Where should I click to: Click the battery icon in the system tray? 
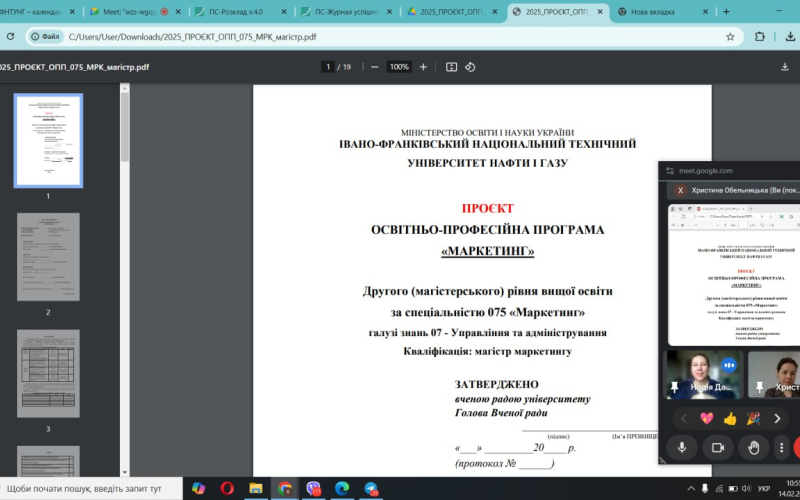733,488
